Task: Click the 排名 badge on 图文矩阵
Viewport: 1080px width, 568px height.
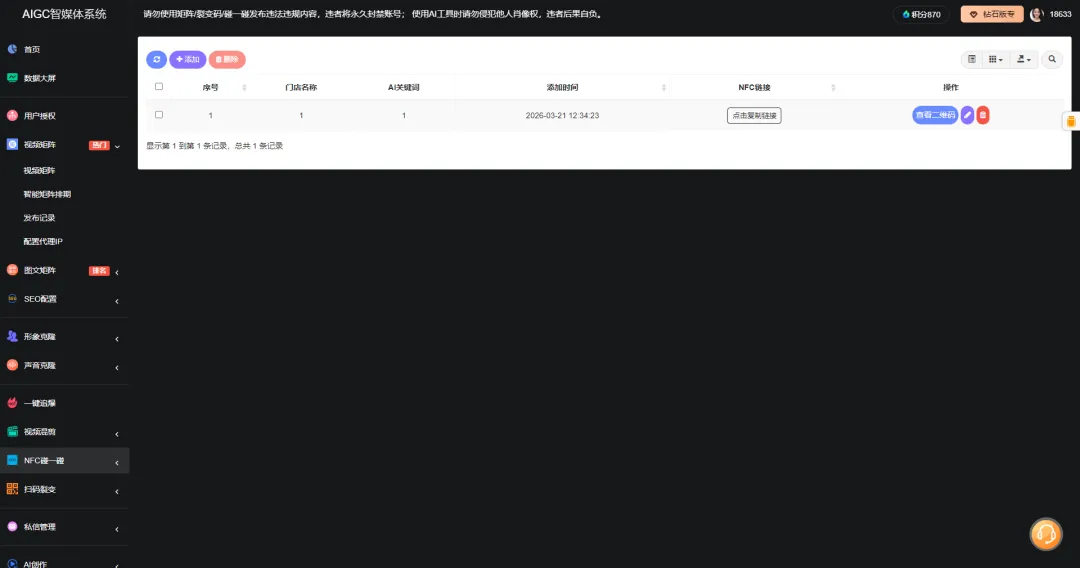Action: click(99, 271)
